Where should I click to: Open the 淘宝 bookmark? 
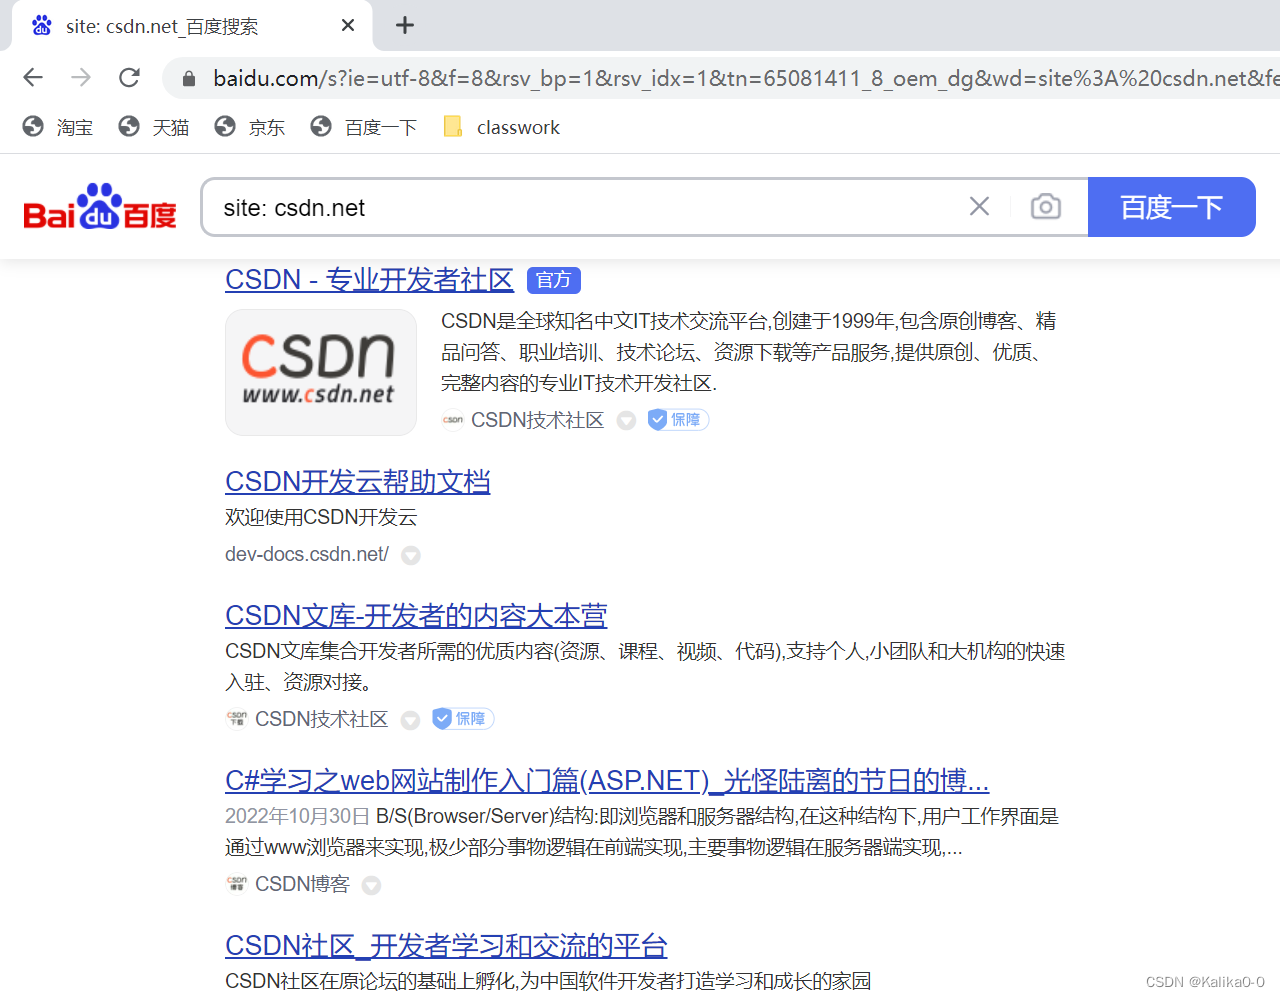pos(58,127)
